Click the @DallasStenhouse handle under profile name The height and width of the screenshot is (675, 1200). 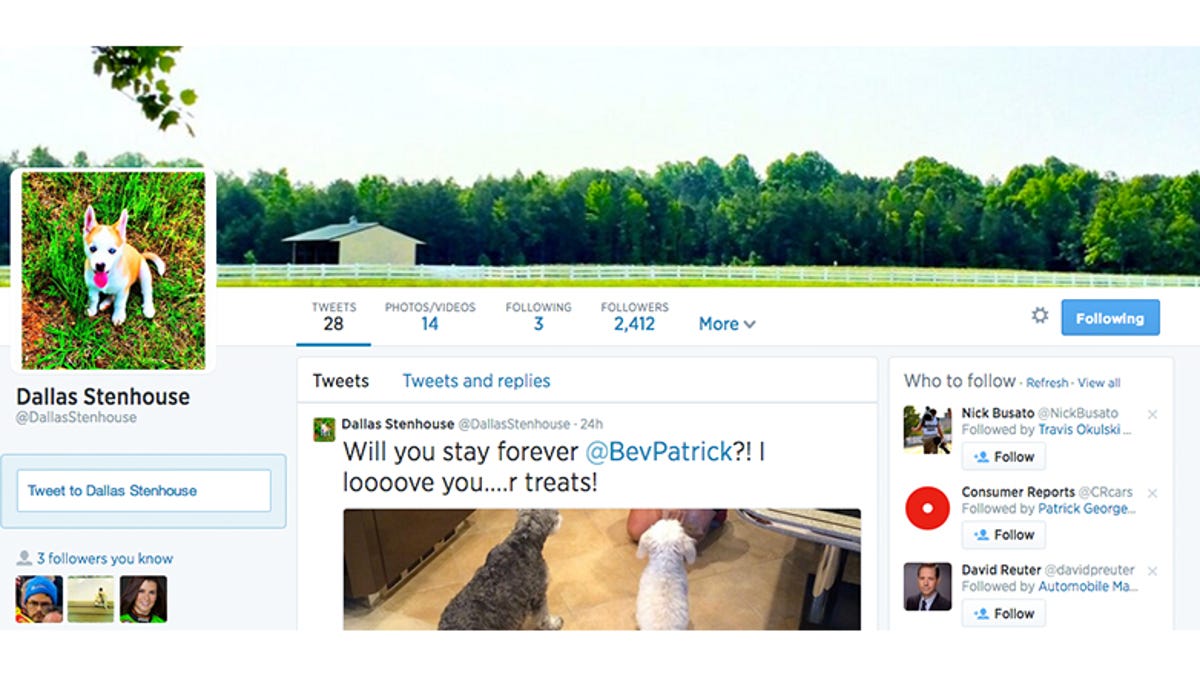(x=76, y=418)
